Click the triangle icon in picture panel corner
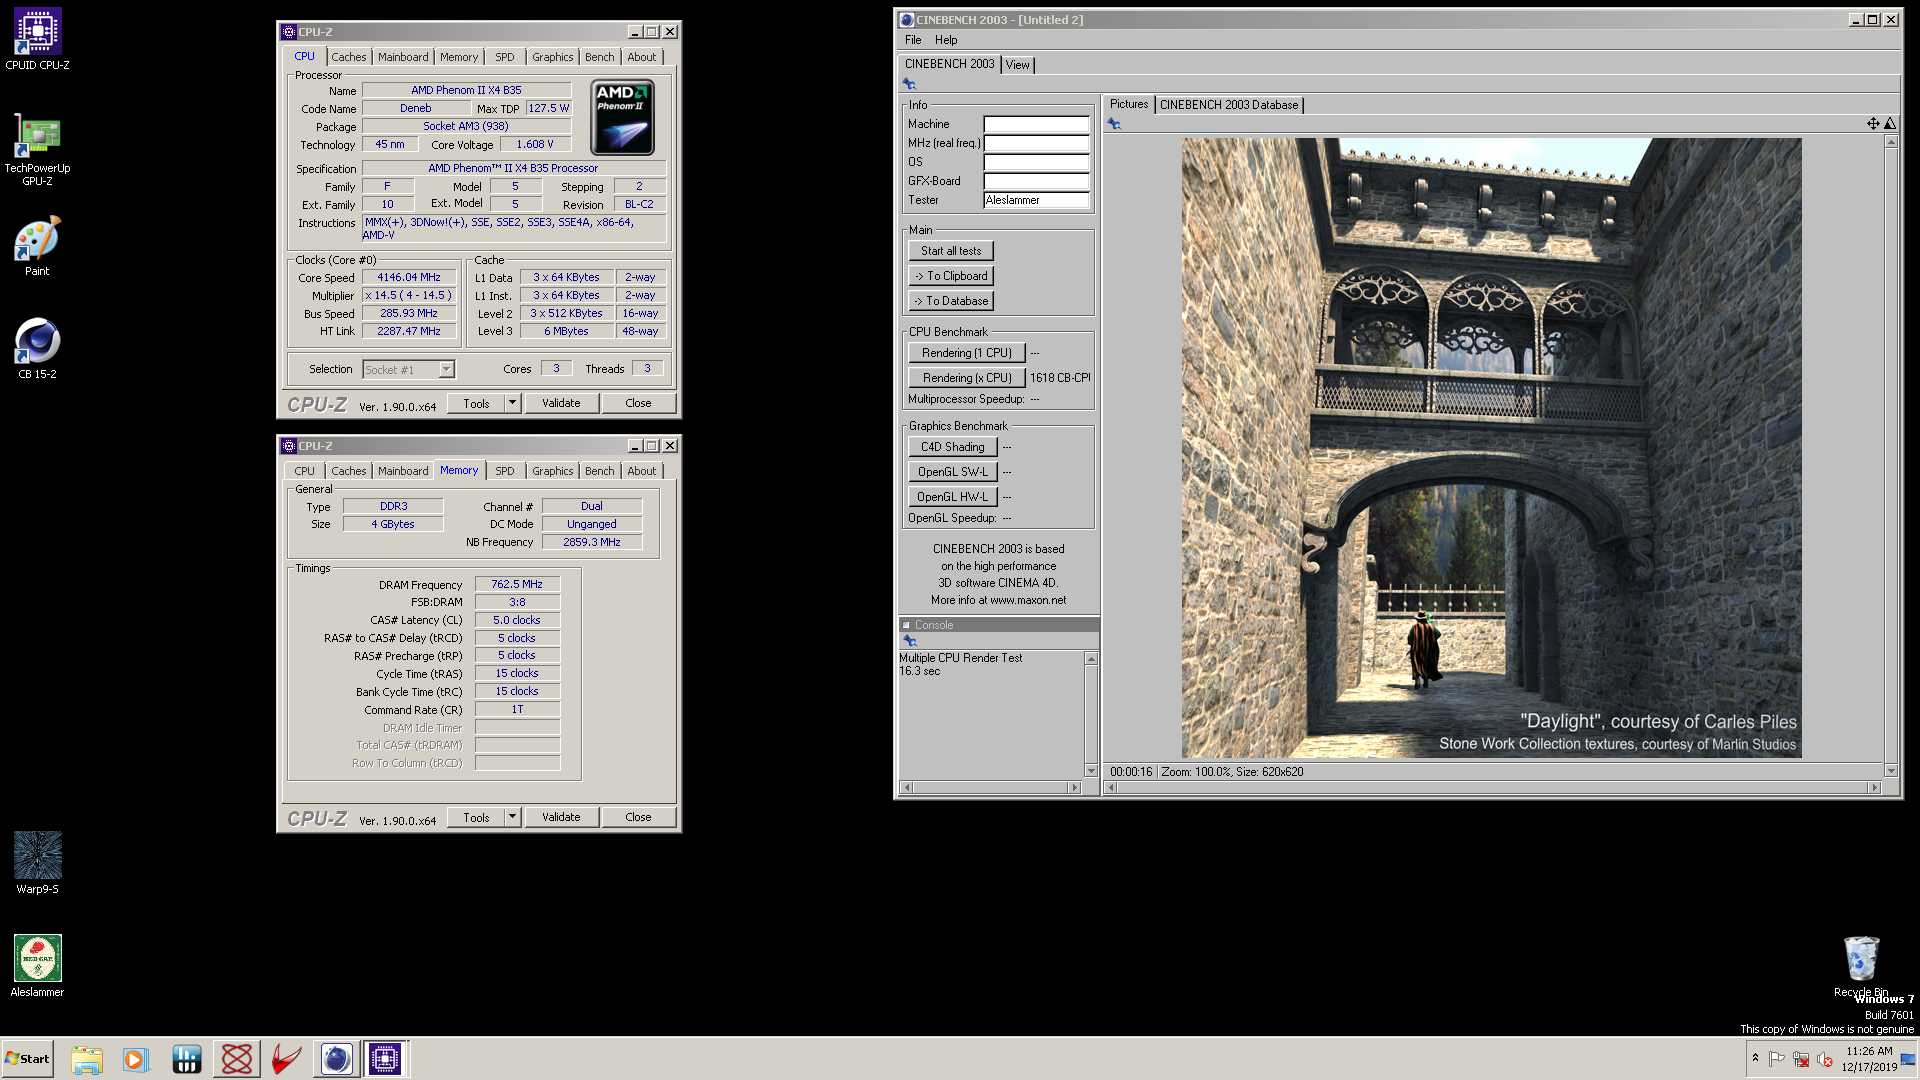 click(1890, 124)
